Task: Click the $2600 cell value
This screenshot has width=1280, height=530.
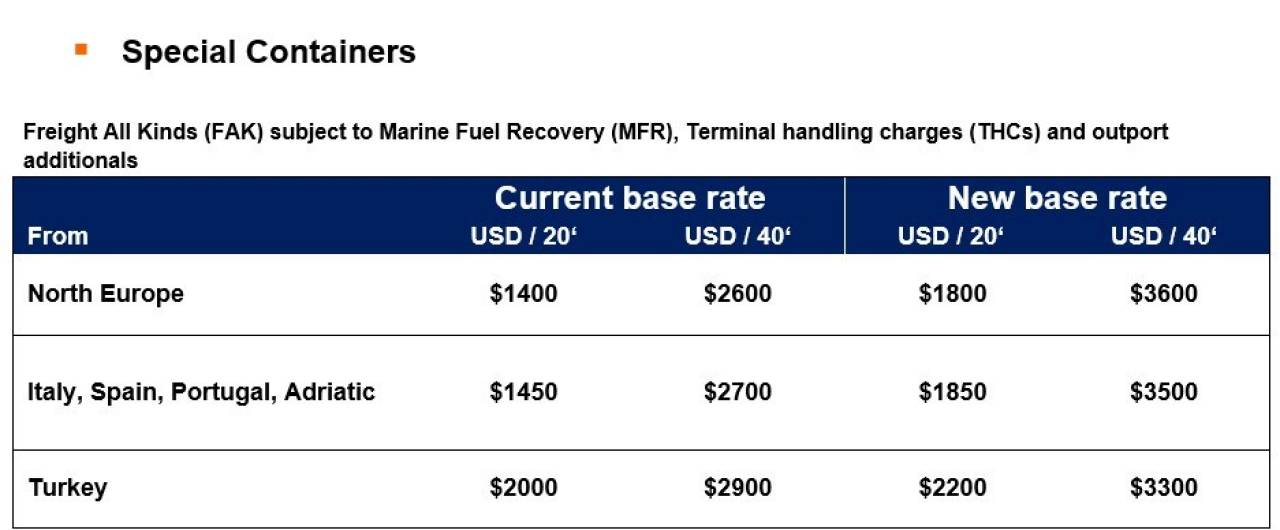Action: click(x=737, y=294)
